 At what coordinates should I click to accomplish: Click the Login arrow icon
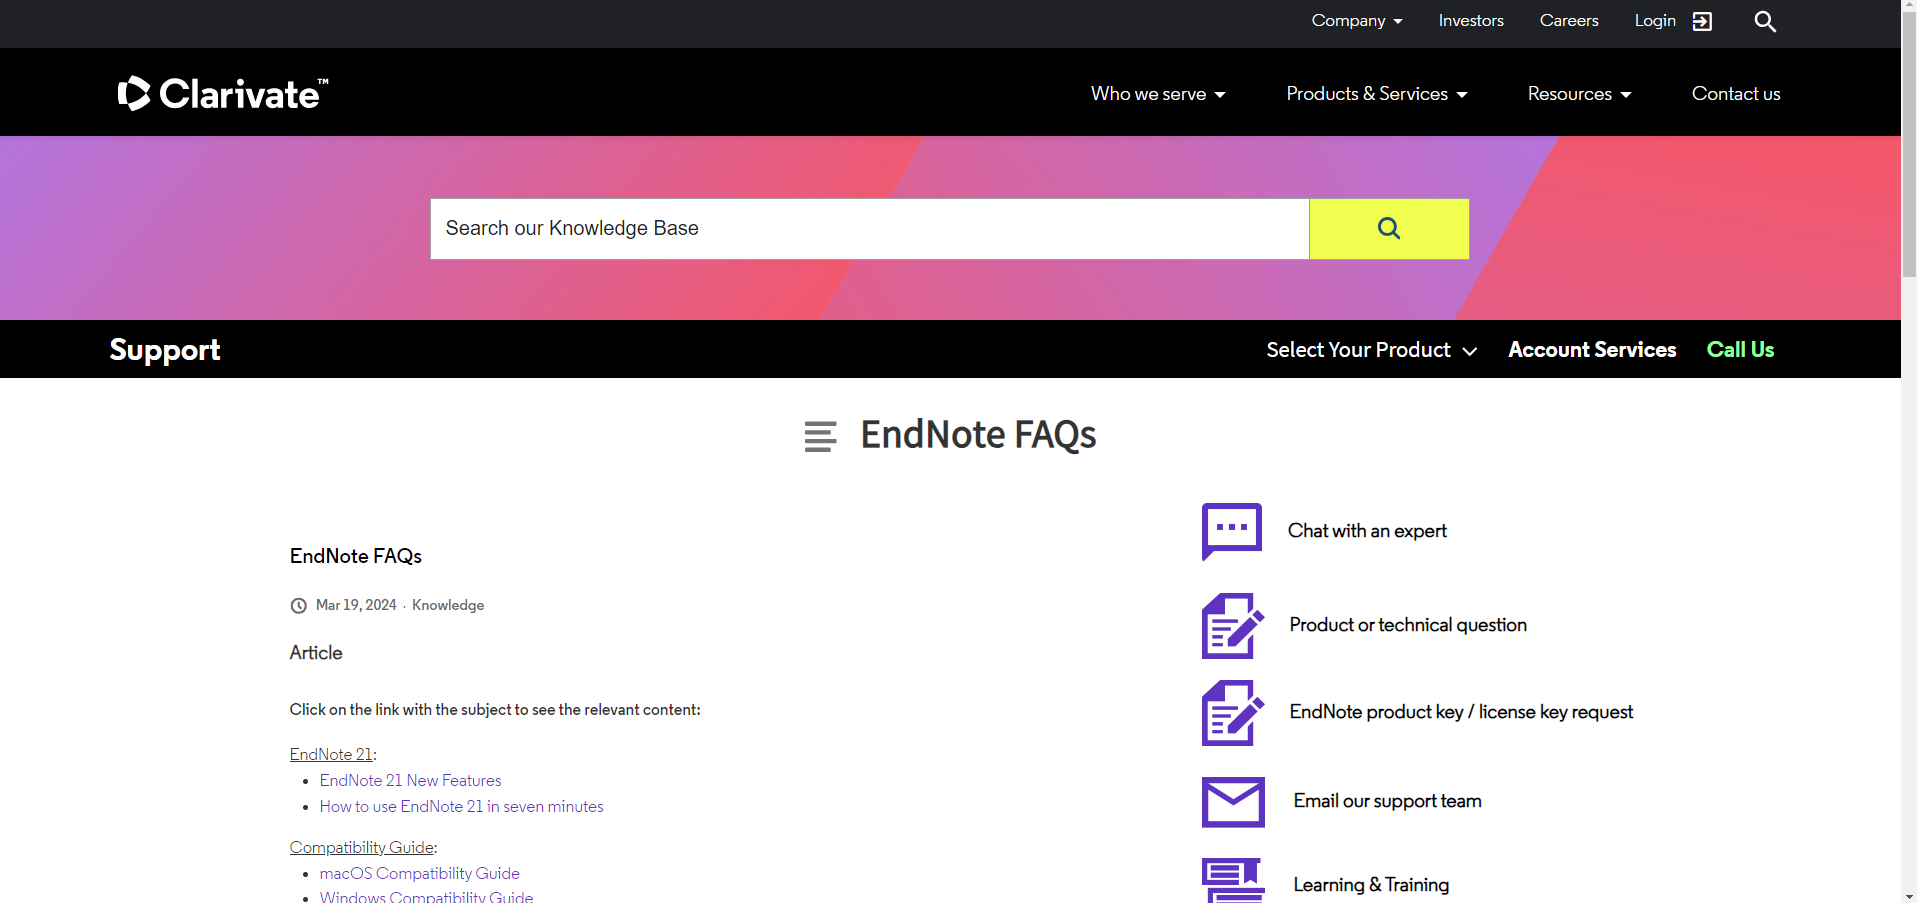coord(1702,21)
